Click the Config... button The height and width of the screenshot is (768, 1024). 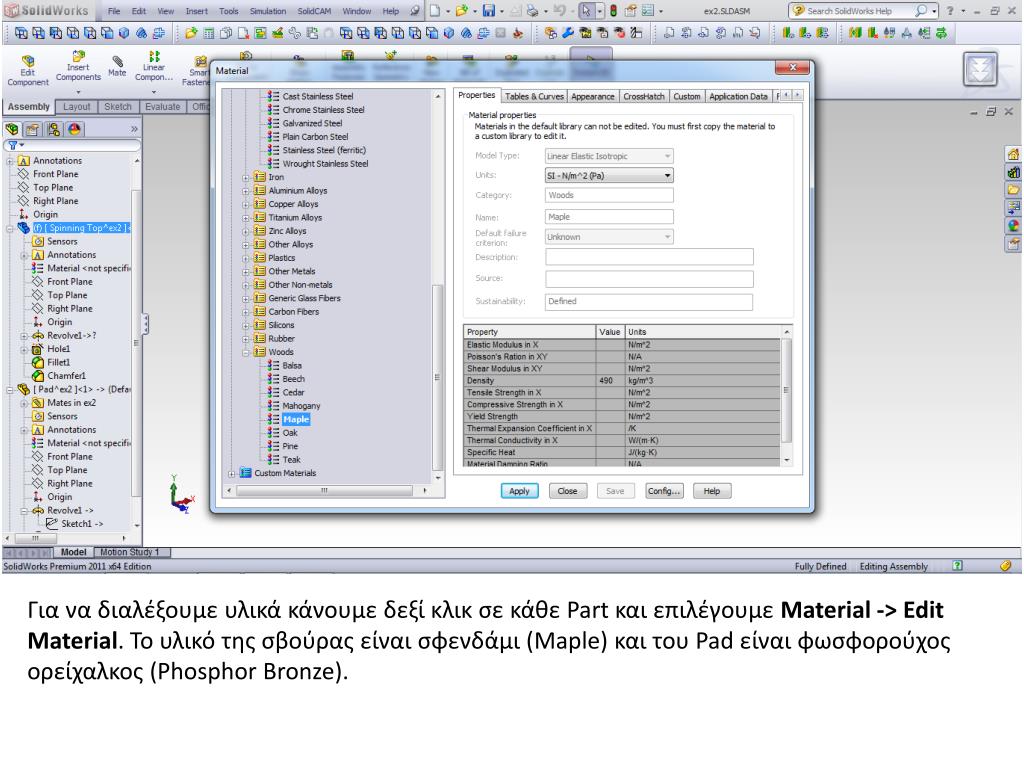[x=664, y=491]
